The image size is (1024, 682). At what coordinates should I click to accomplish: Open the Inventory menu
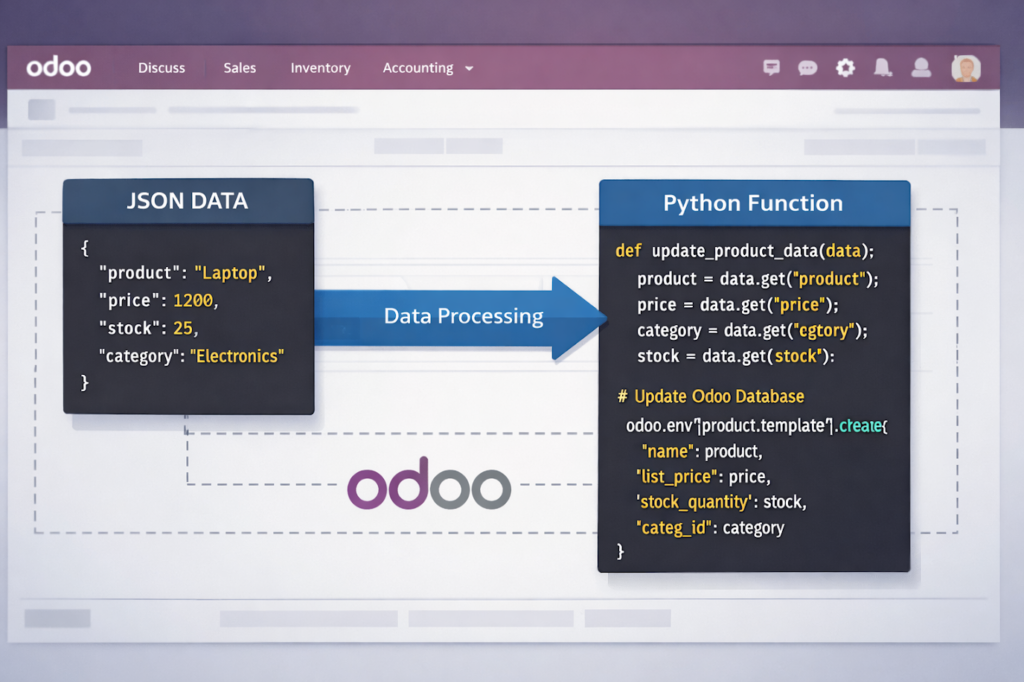tap(320, 68)
